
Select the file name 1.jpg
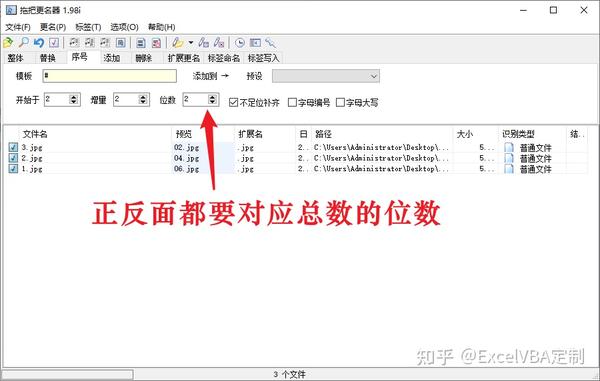click(32, 169)
